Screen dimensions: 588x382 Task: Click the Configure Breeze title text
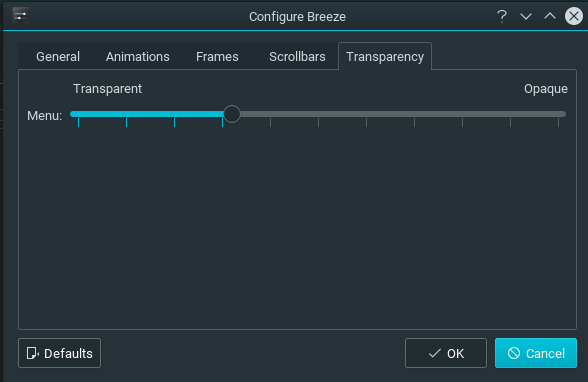(x=297, y=17)
